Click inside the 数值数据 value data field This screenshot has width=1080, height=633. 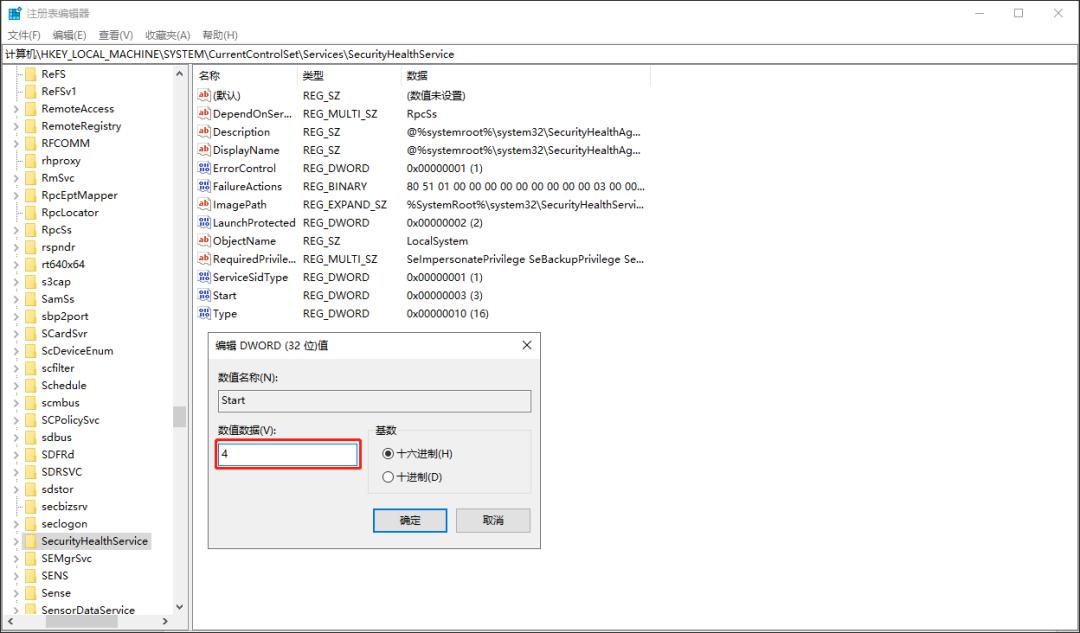point(287,454)
